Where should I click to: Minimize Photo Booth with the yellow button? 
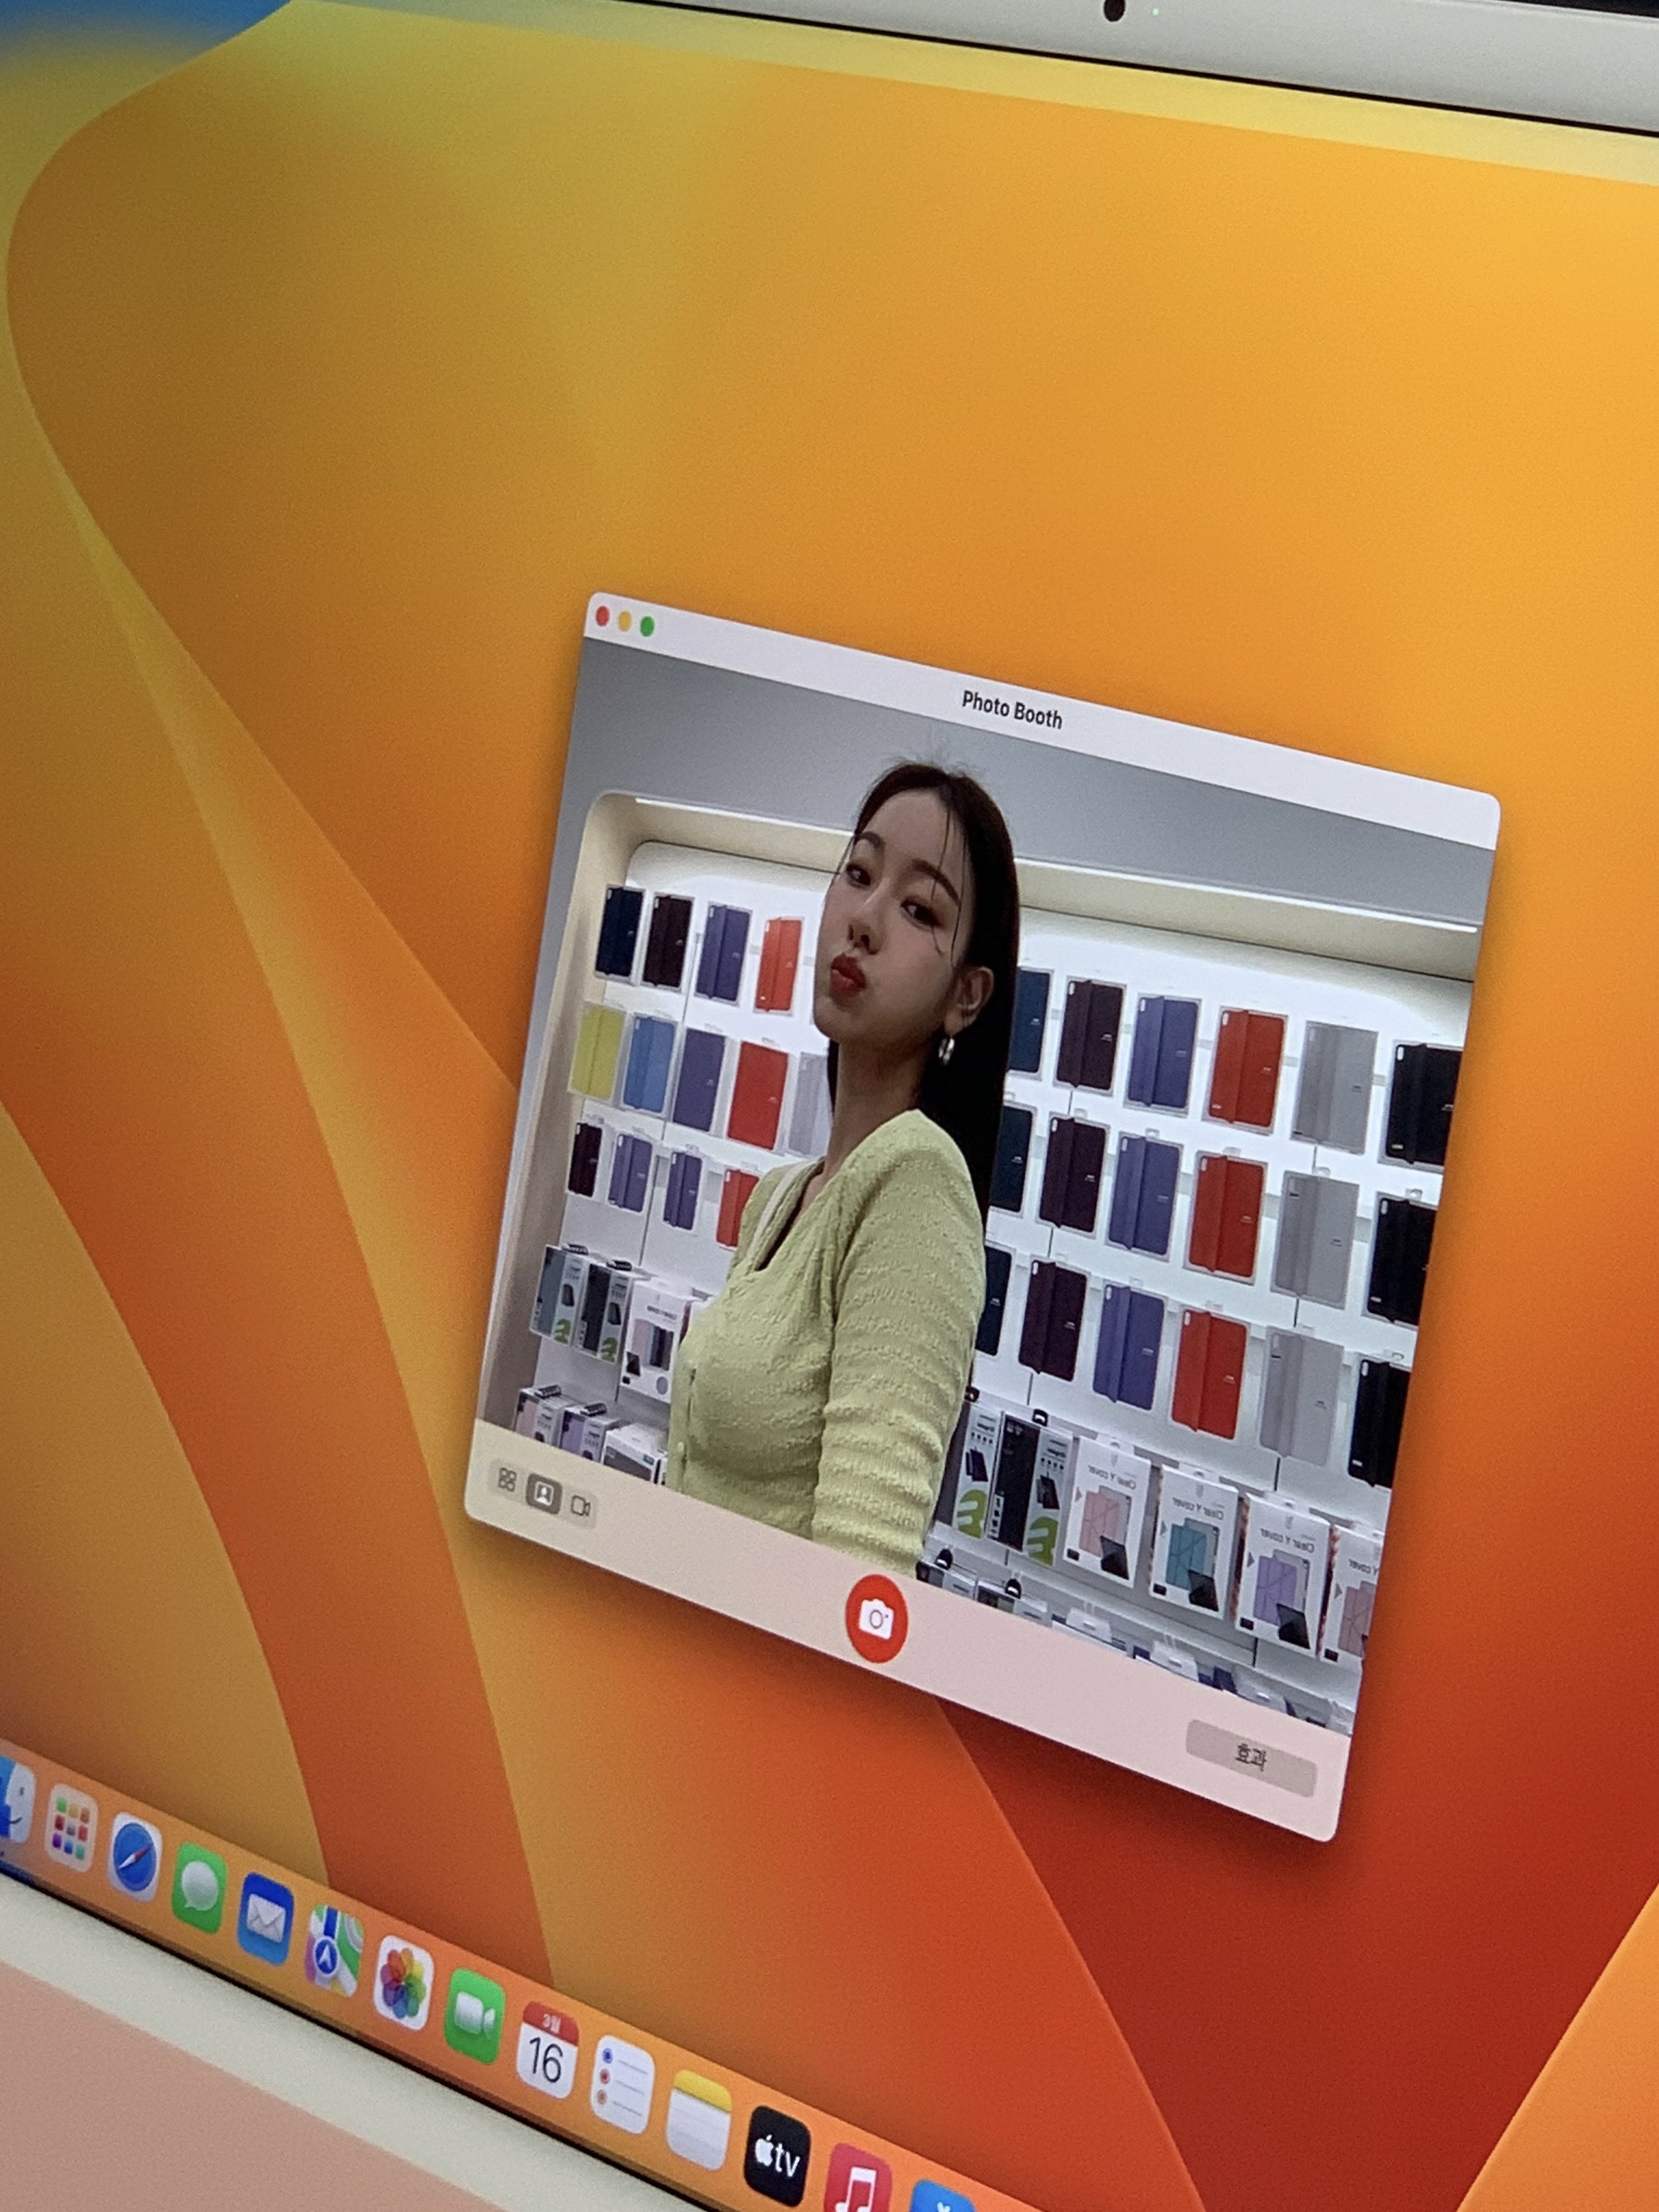tap(624, 622)
